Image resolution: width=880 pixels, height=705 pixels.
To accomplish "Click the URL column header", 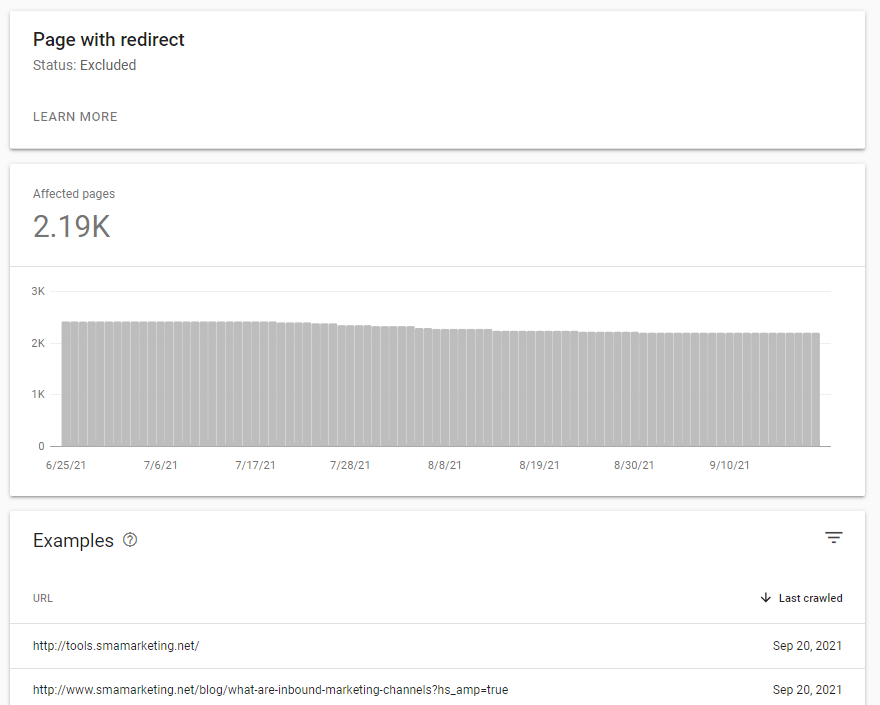I will 43,598.
